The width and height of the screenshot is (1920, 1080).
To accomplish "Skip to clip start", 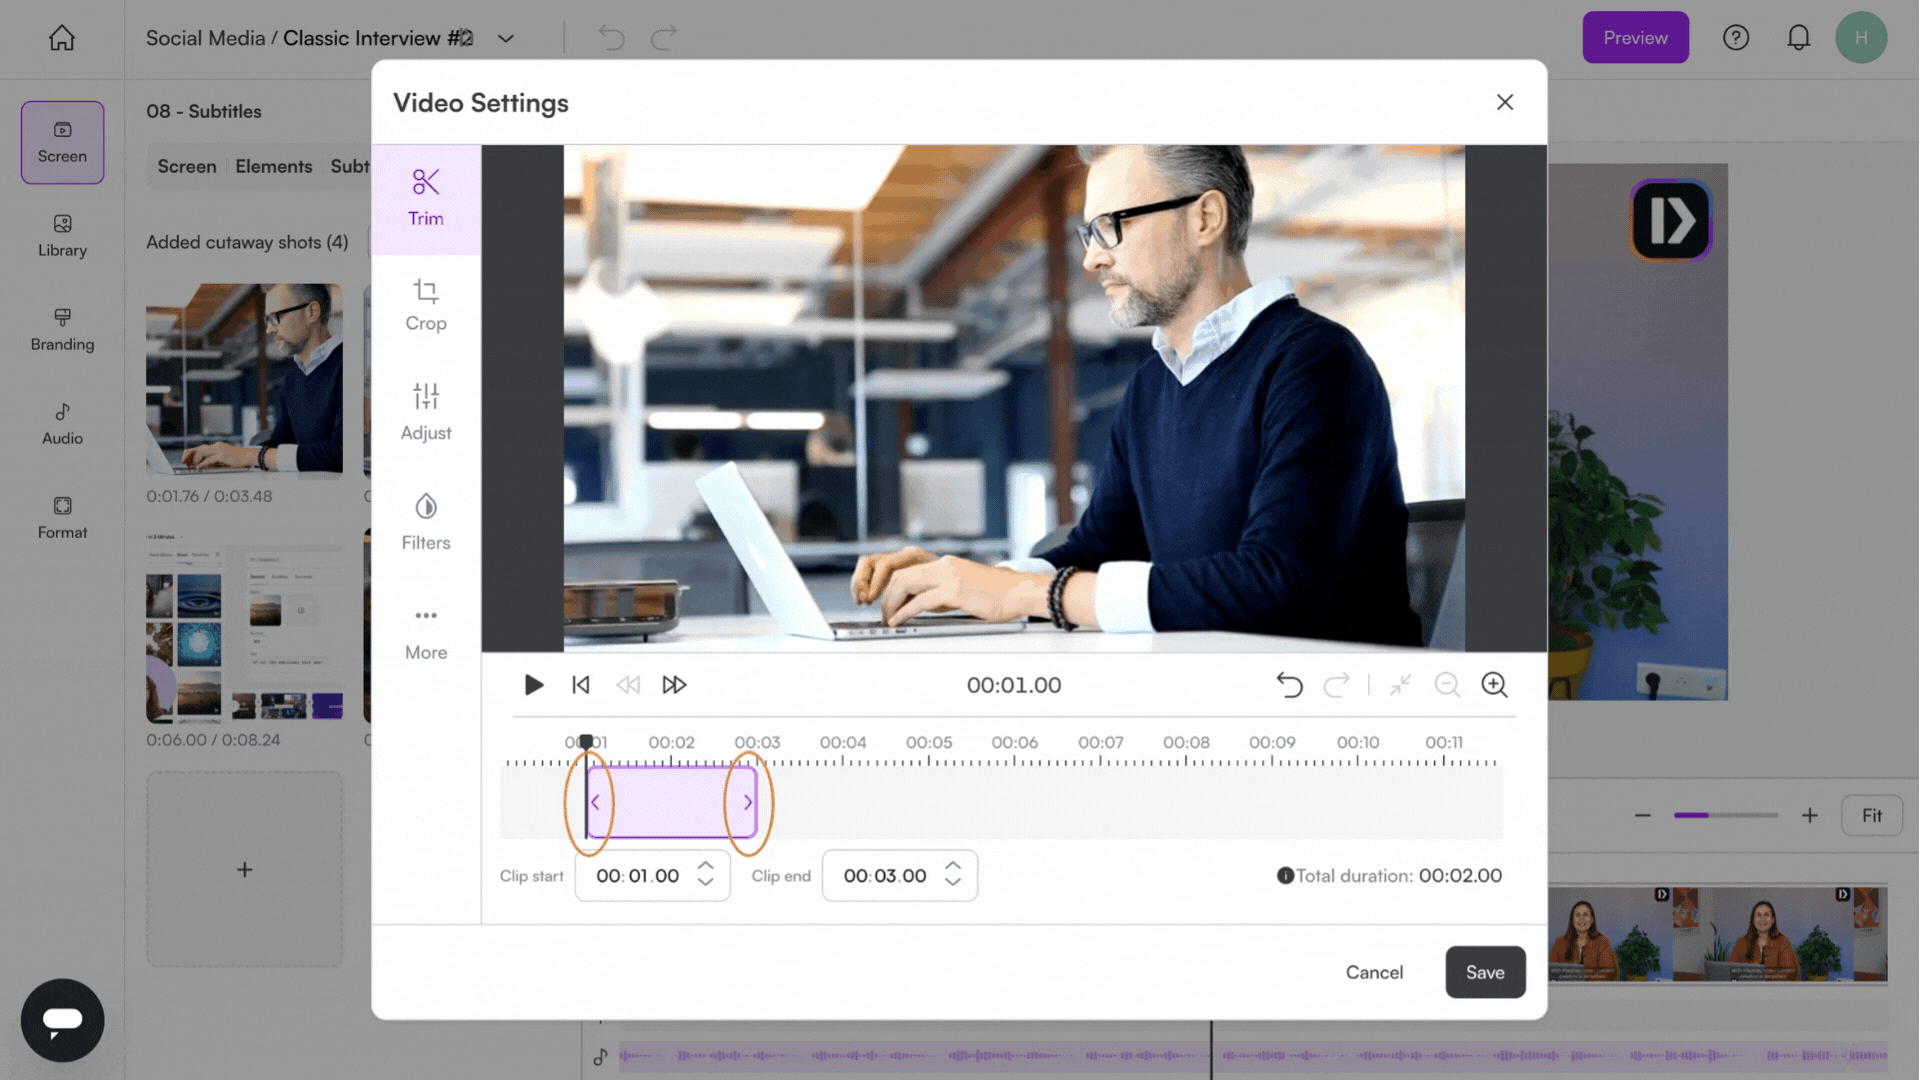I will tap(581, 685).
